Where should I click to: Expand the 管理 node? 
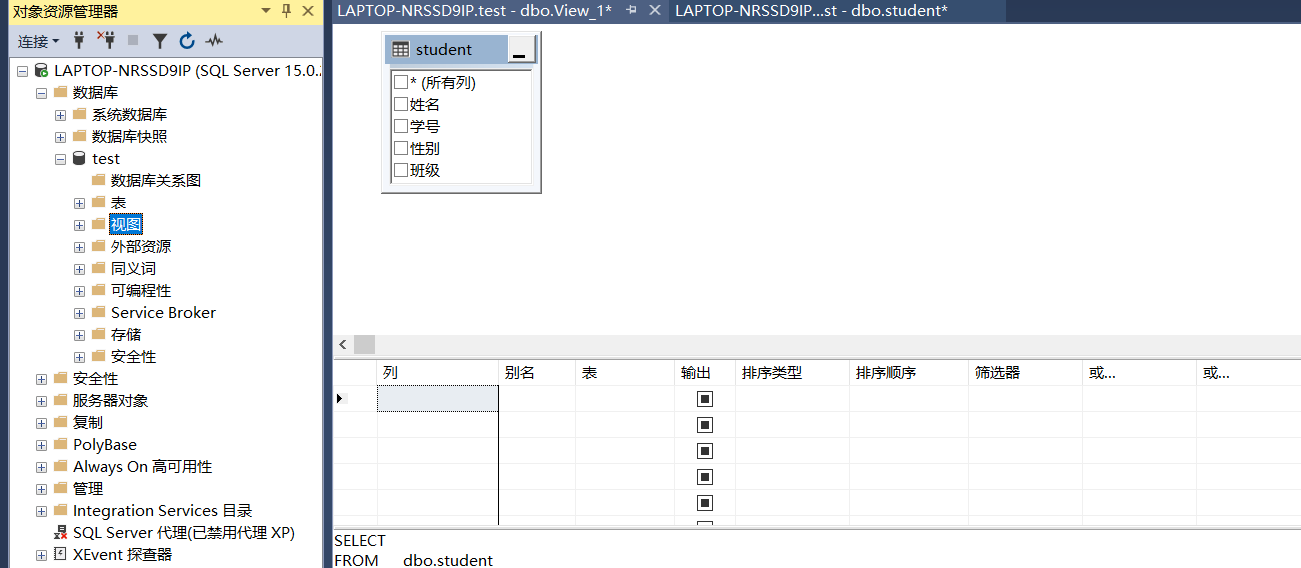click(x=41, y=489)
